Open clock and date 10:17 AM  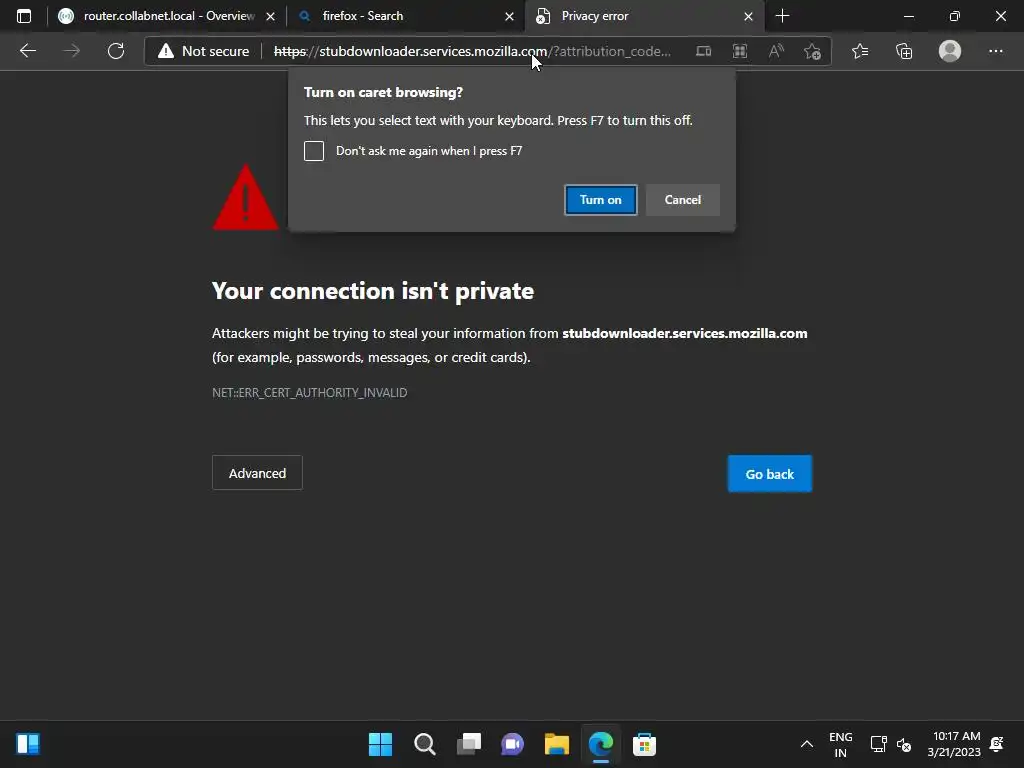(x=954, y=744)
